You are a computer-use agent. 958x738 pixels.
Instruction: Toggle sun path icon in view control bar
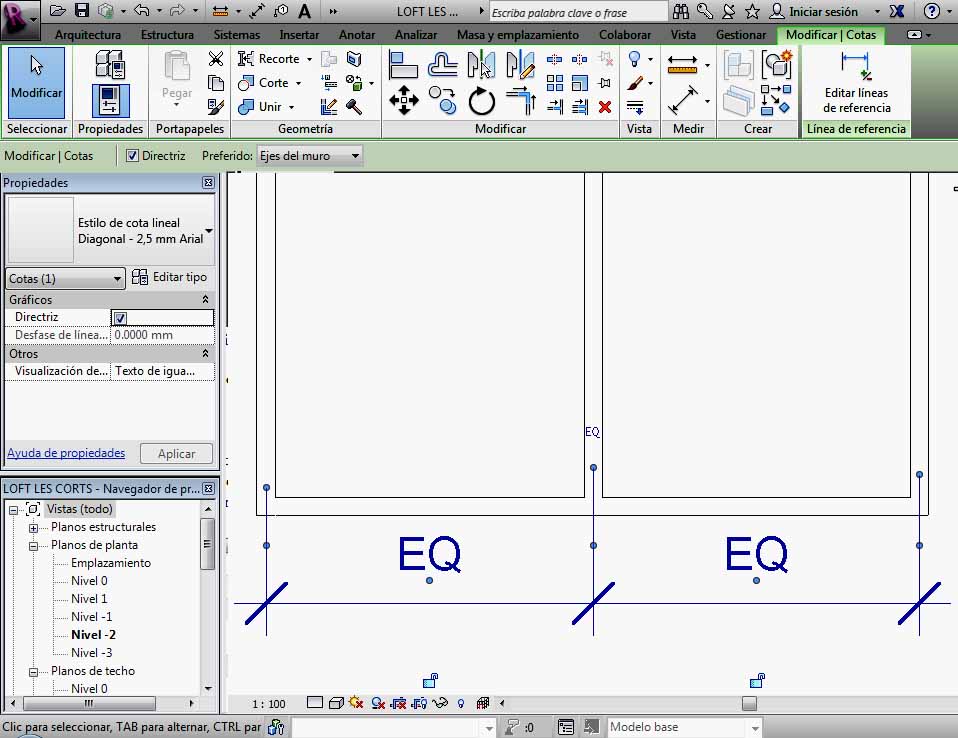tap(357, 703)
